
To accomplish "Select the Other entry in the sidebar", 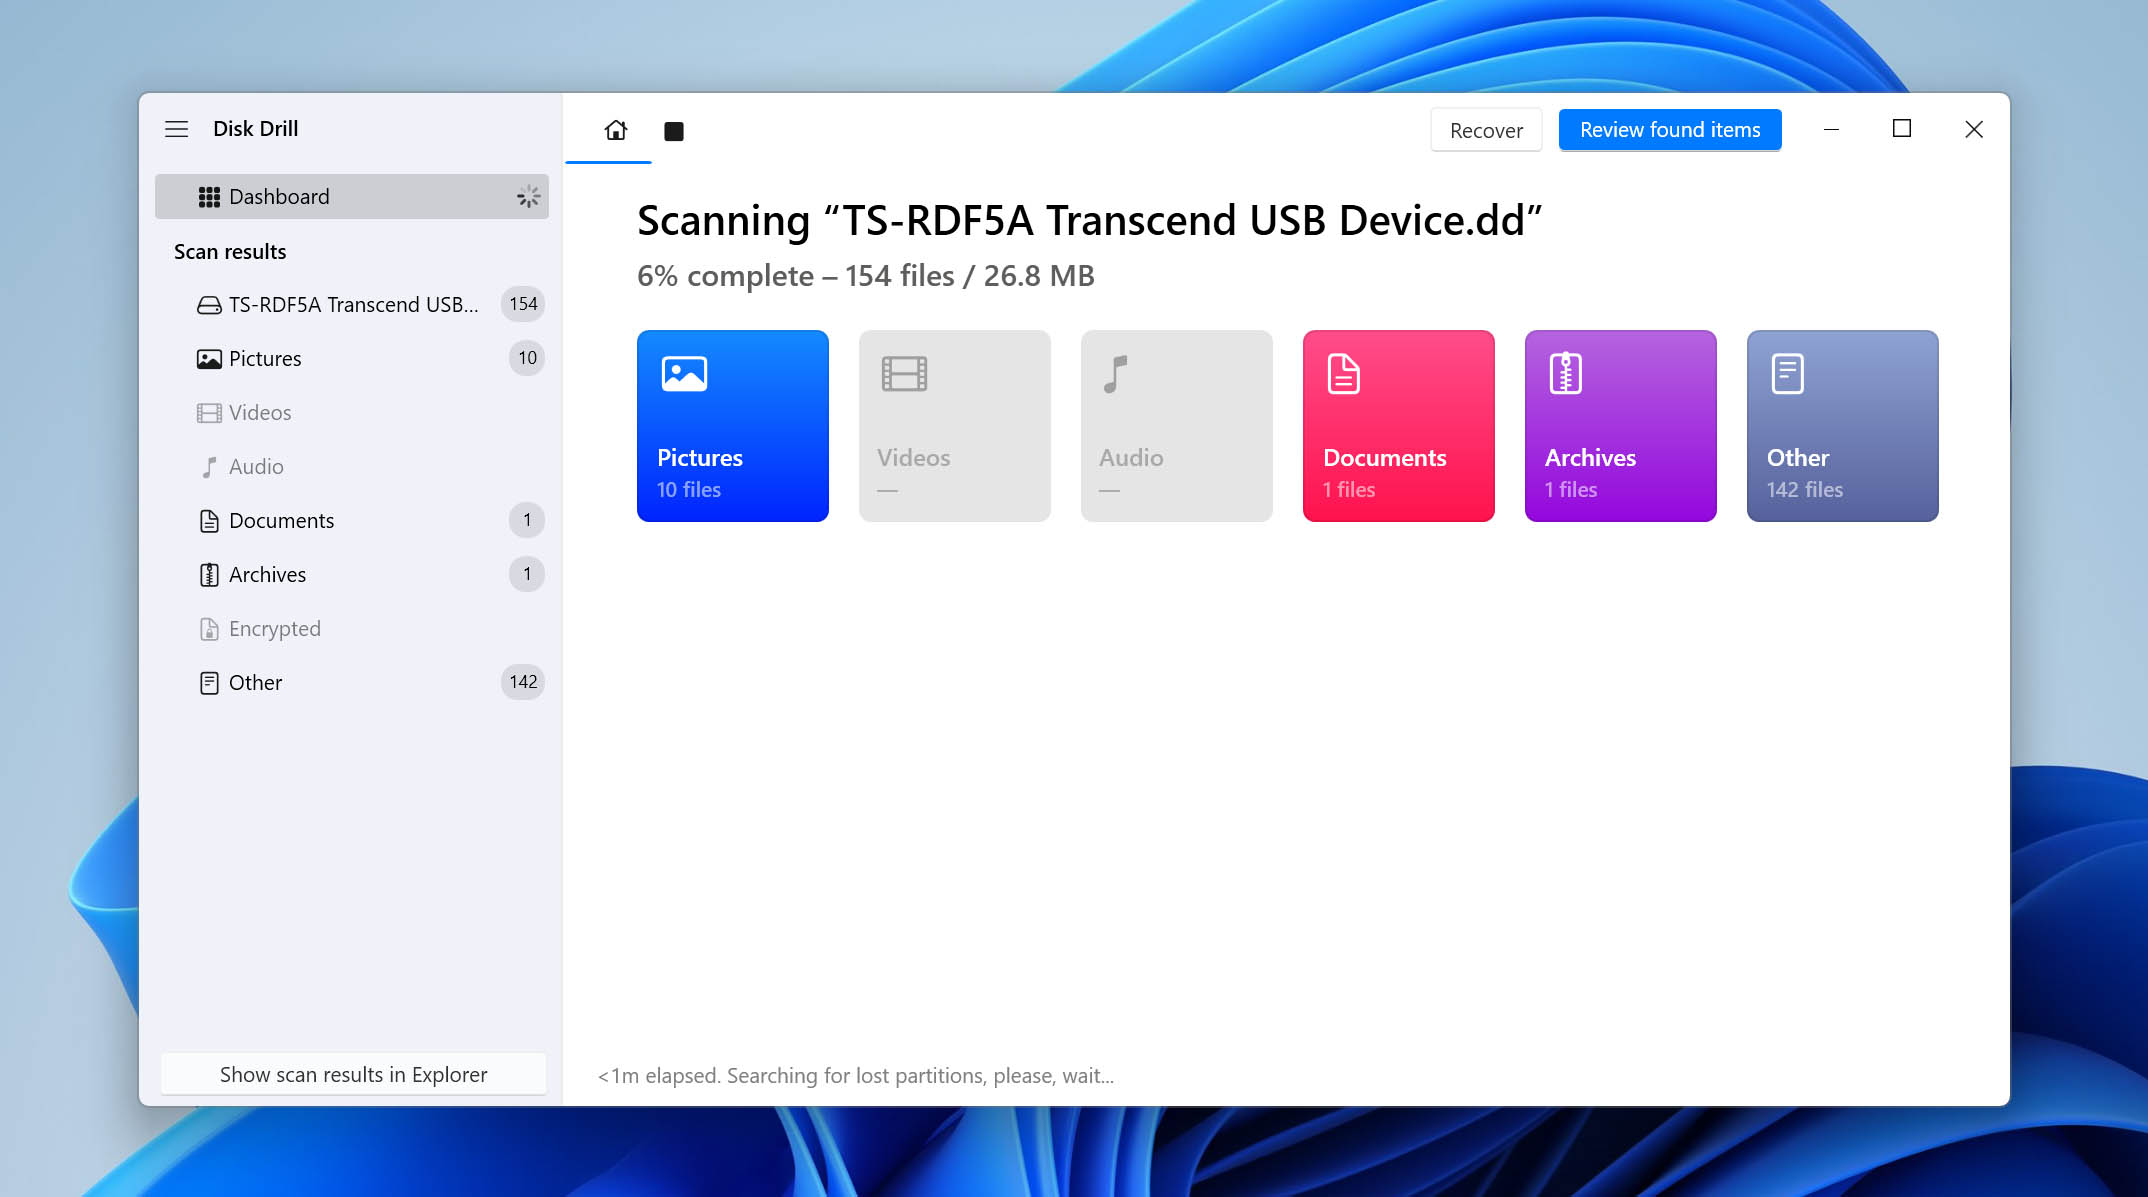I will coord(352,683).
